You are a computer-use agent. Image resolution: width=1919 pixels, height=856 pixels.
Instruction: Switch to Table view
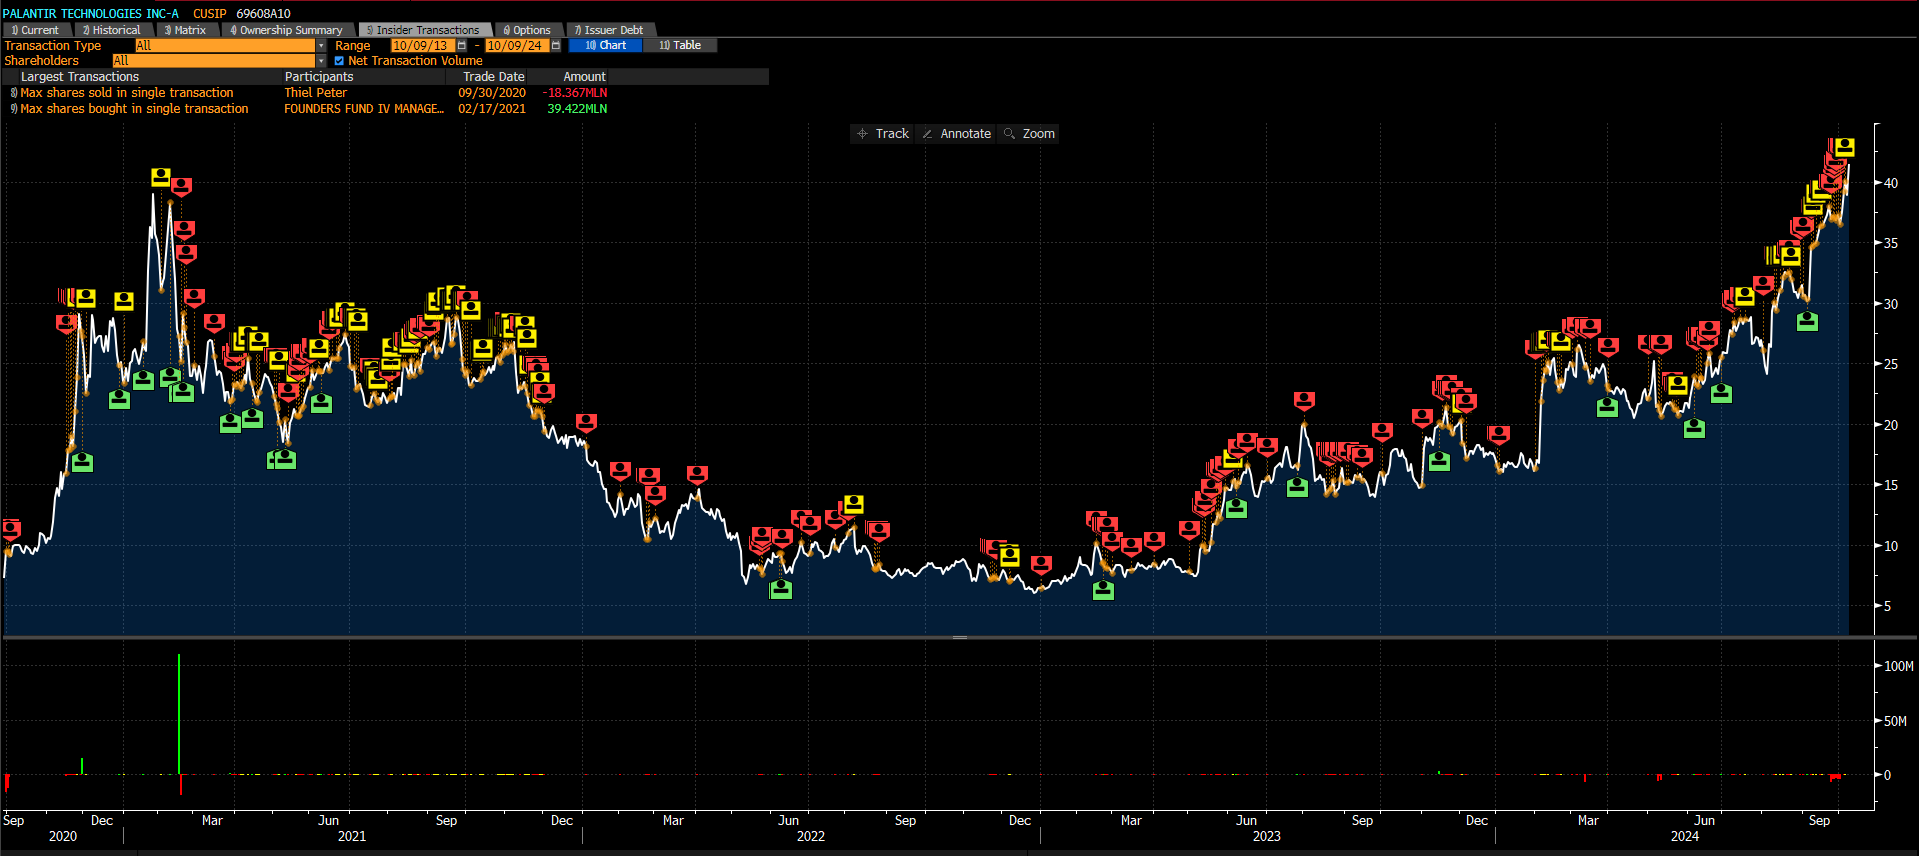[x=680, y=46]
